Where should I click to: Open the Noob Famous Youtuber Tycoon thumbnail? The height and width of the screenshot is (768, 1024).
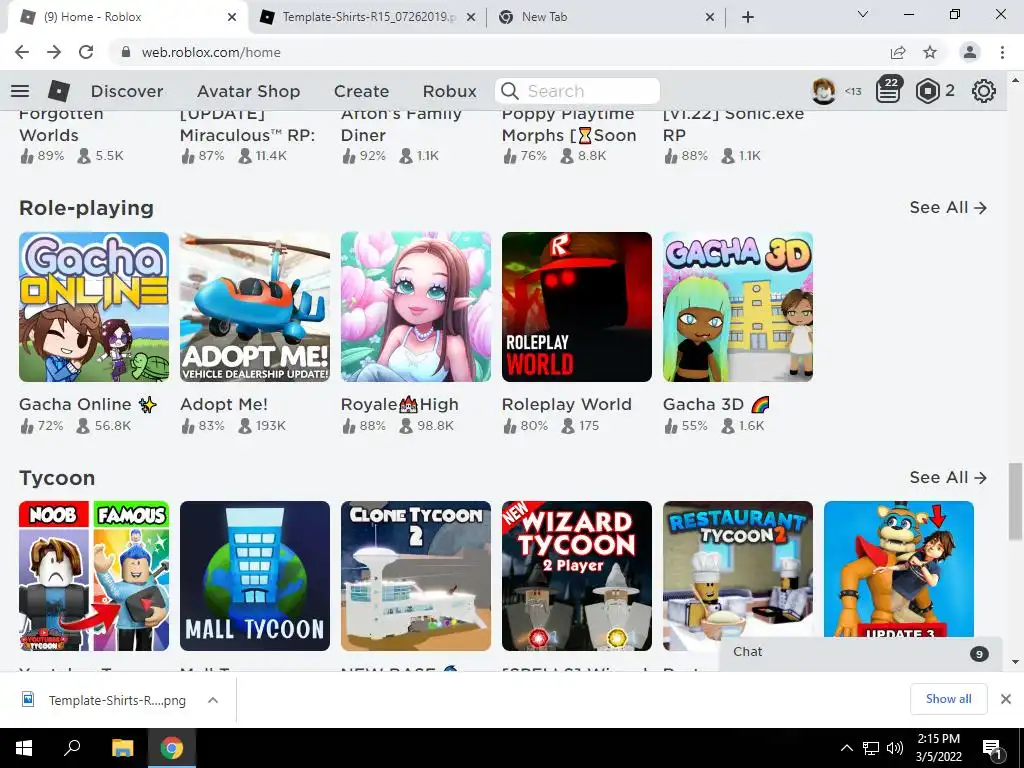click(94, 576)
